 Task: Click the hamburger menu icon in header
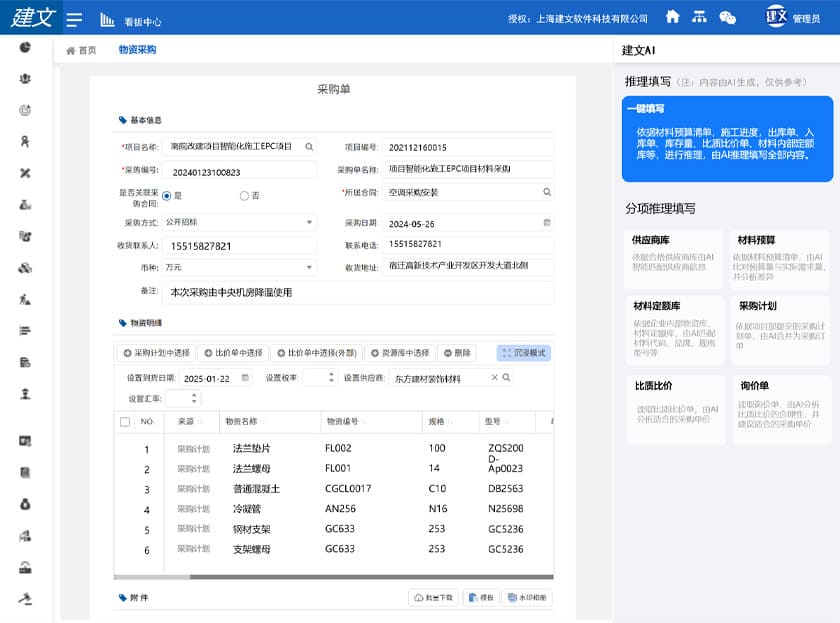pos(73,19)
